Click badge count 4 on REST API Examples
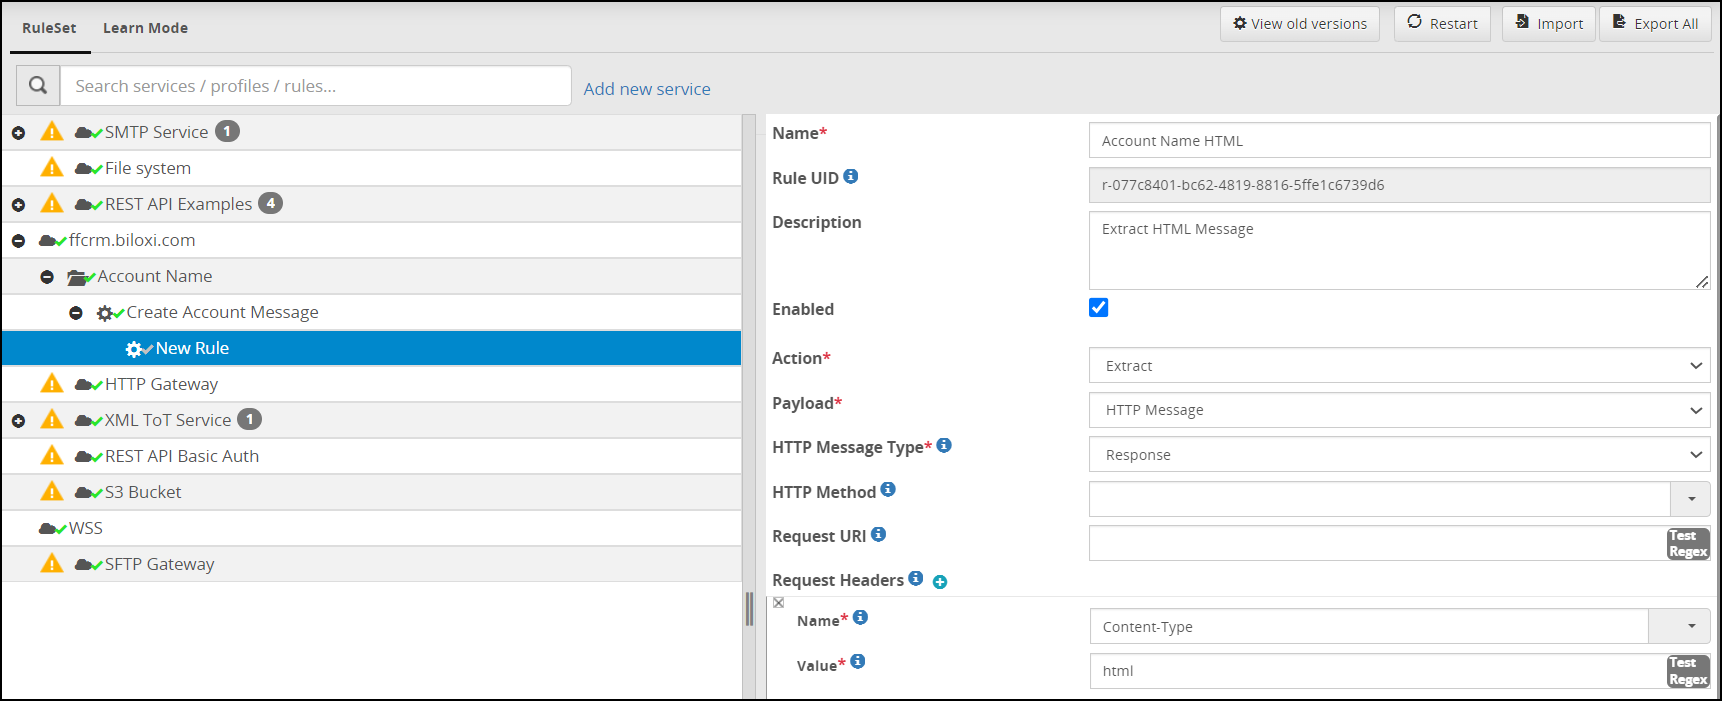This screenshot has width=1722, height=701. (270, 203)
